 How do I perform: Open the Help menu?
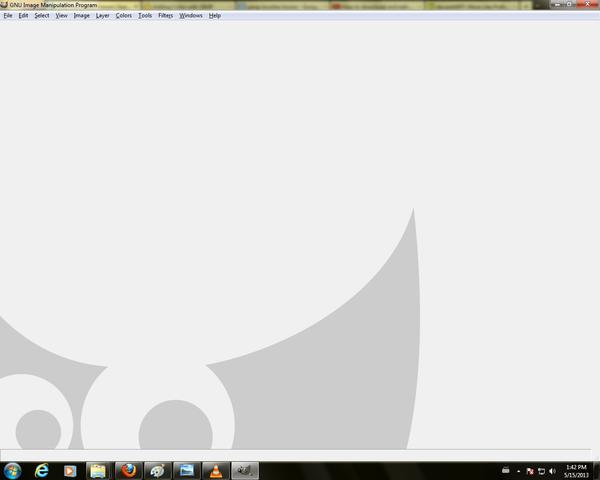[x=215, y=16]
